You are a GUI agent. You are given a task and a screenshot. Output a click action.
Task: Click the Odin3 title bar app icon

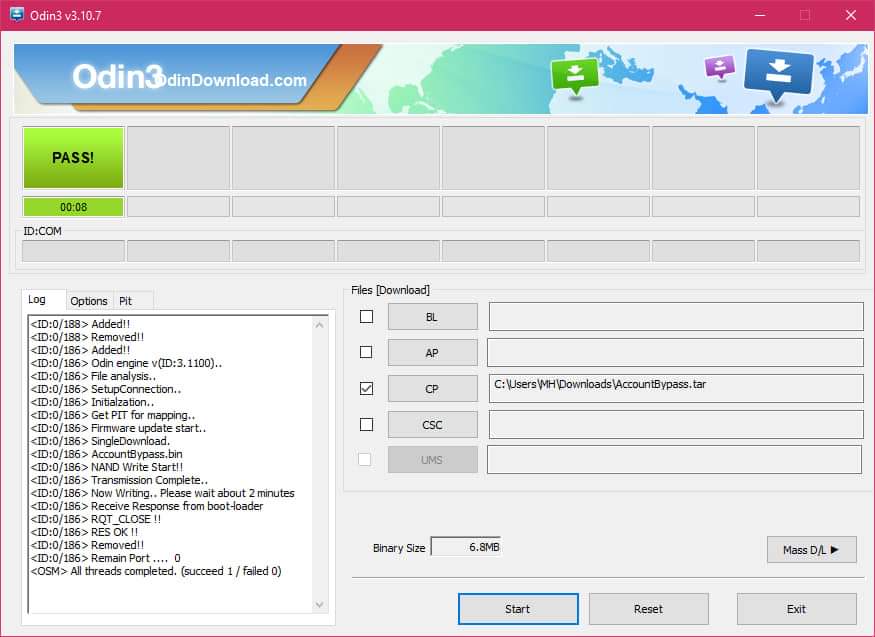17,15
